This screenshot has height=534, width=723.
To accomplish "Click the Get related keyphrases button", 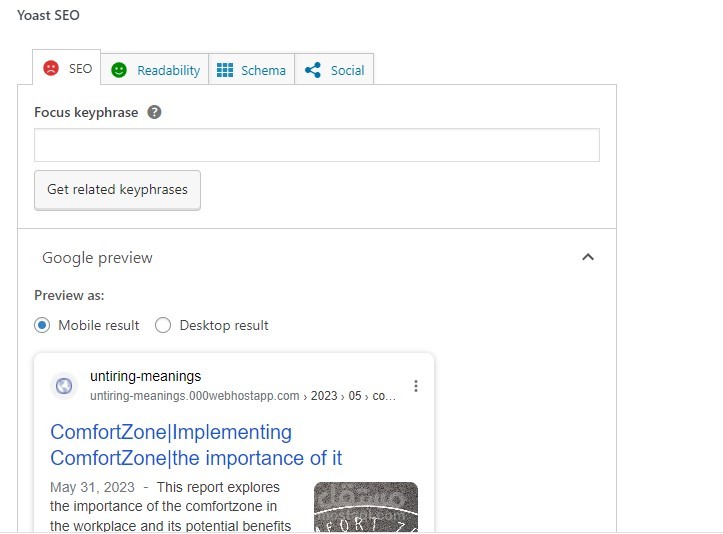I will coord(117,189).
